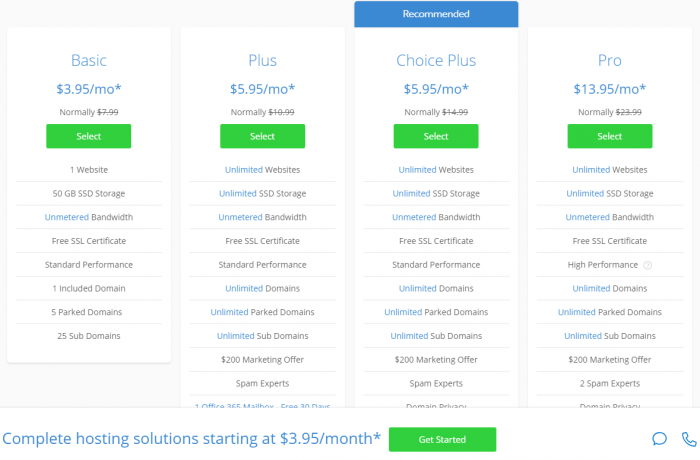Click the phone call icon
This screenshot has width=700, height=460.
pyautogui.click(x=688, y=438)
